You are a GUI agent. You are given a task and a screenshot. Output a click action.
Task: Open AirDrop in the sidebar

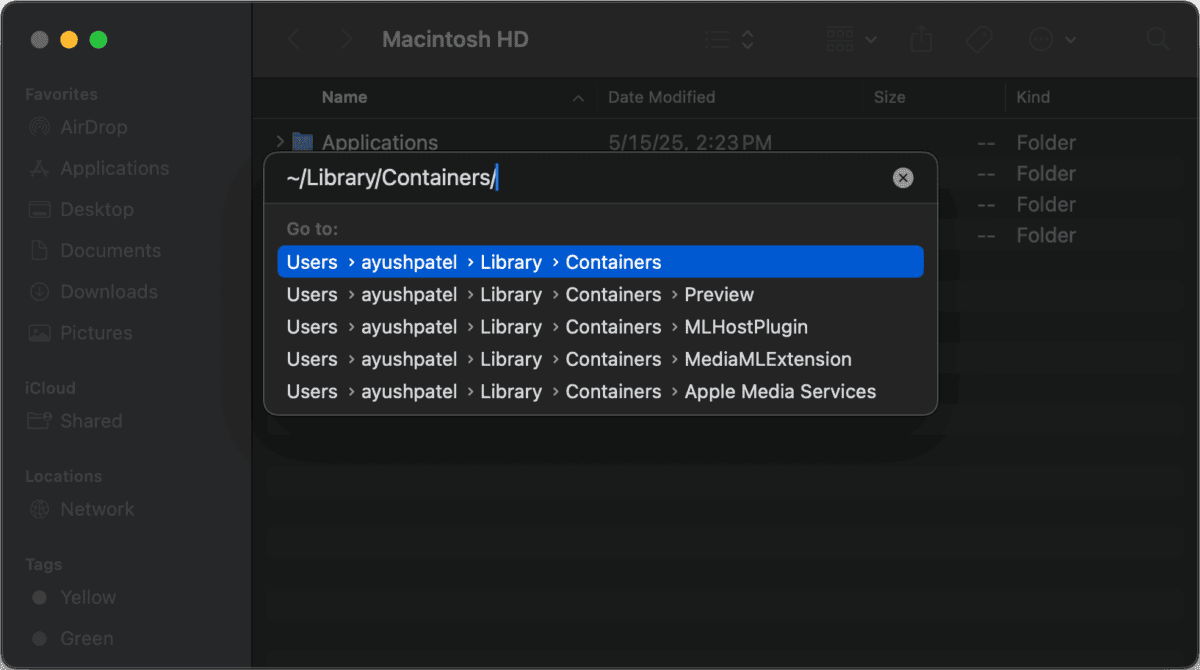click(x=93, y=127)
